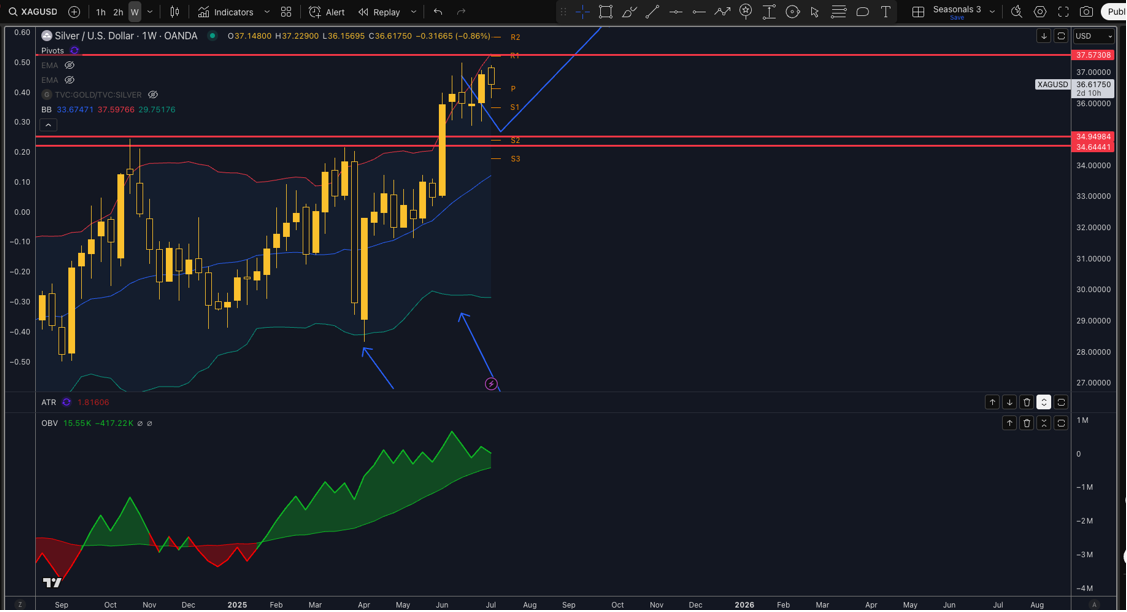Open the timeframe list dropdown arrow

coord(150,12)
